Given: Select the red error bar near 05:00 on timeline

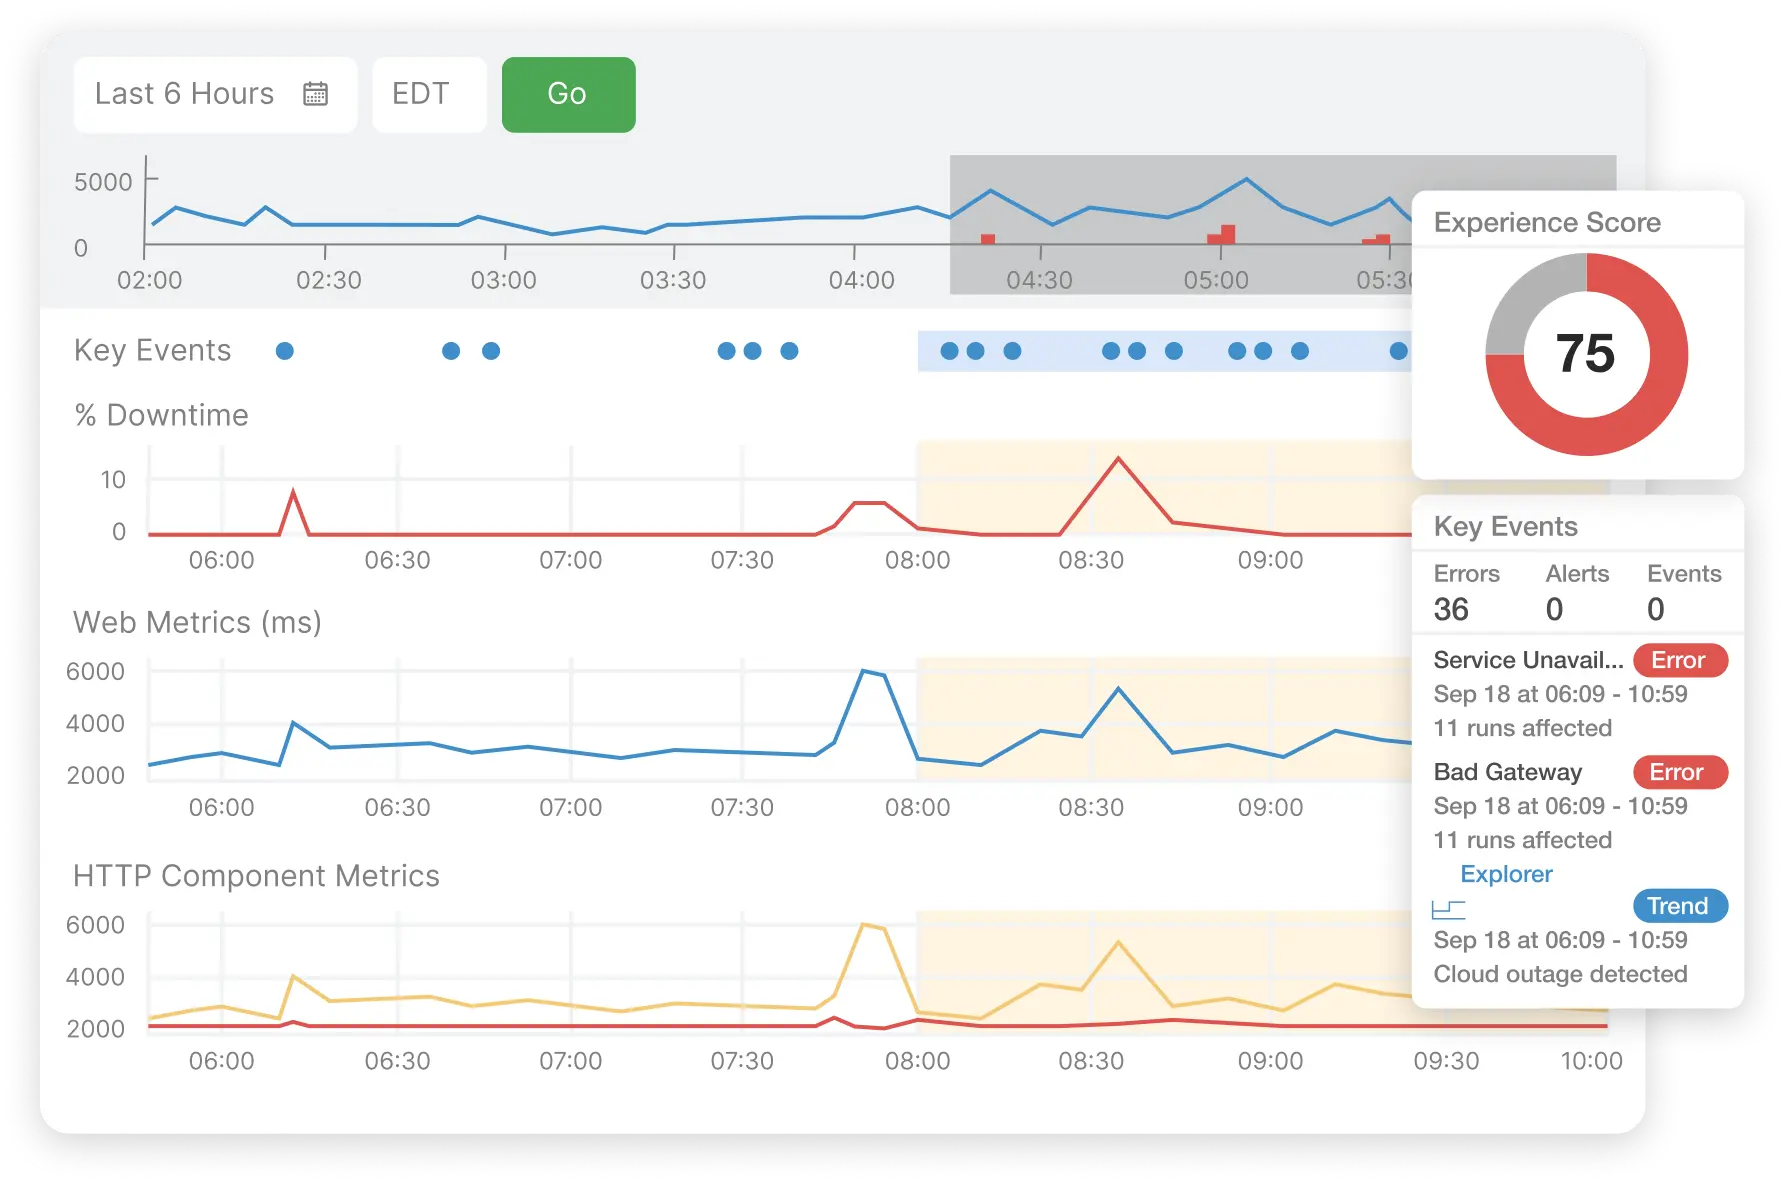Looking at the screenshot, I should coord(1222,234).
